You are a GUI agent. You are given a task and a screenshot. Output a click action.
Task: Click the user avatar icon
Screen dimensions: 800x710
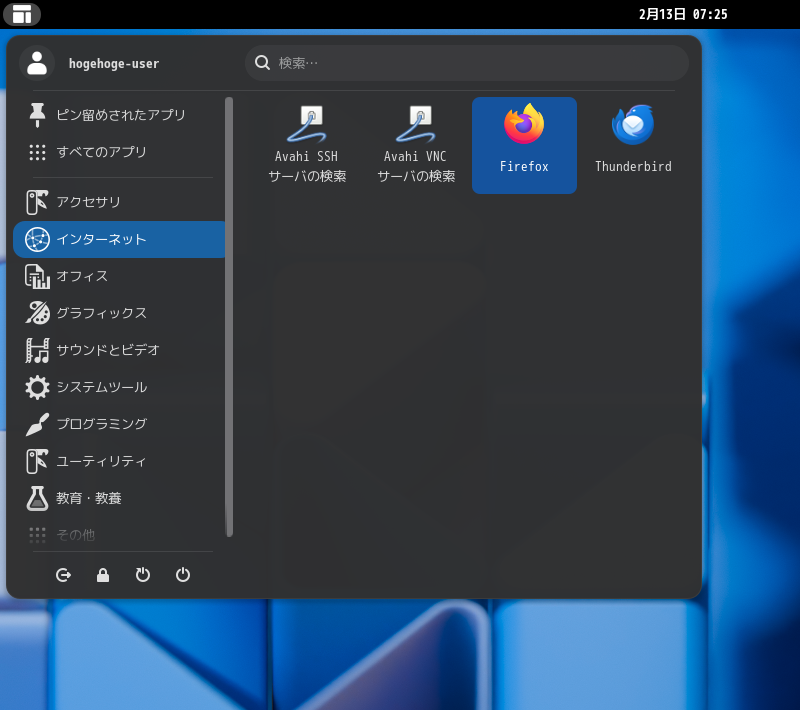tap(37, 63)
